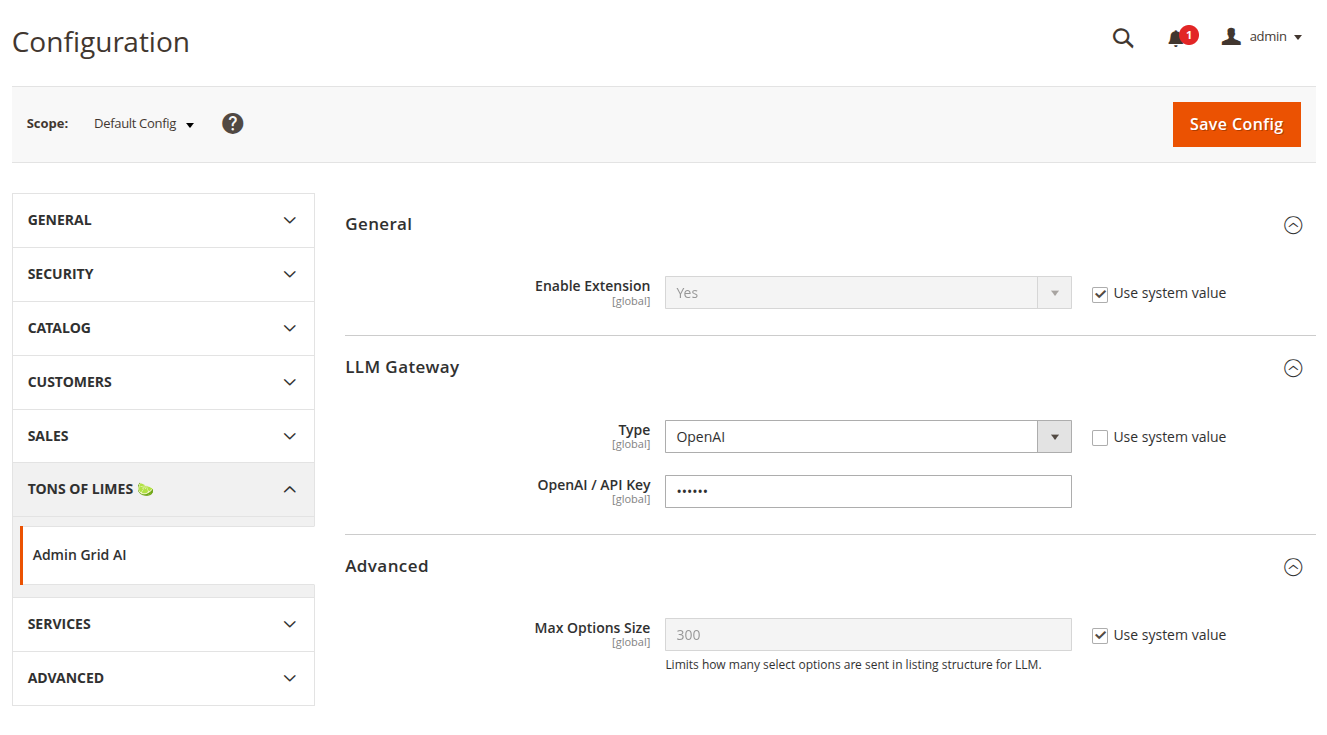
Task: Click the admin user avatar icon
Action: point(1231,36)
